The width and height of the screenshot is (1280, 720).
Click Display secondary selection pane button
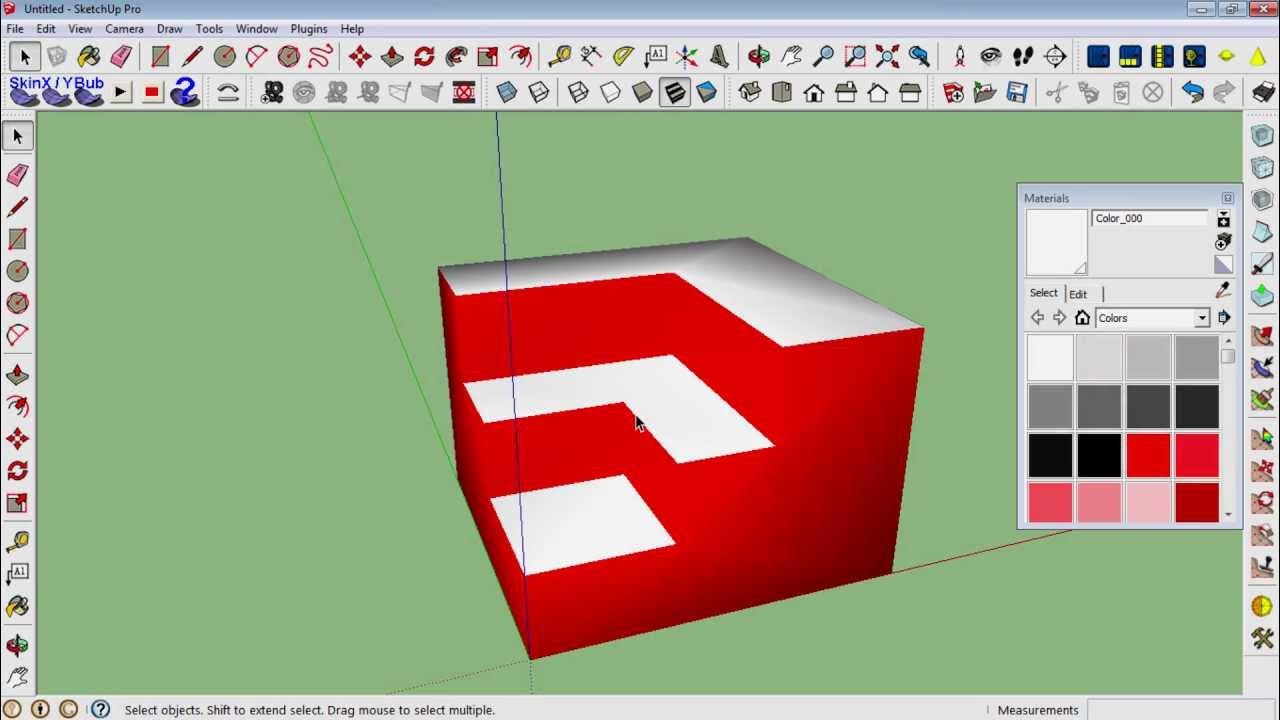coord(1223,219)
